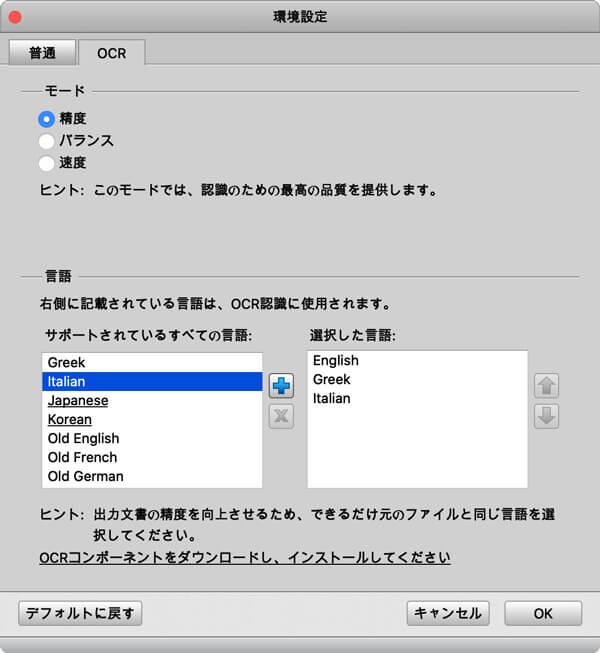
Task: Select Old German in the list
Action: click(x=152, y=476)
